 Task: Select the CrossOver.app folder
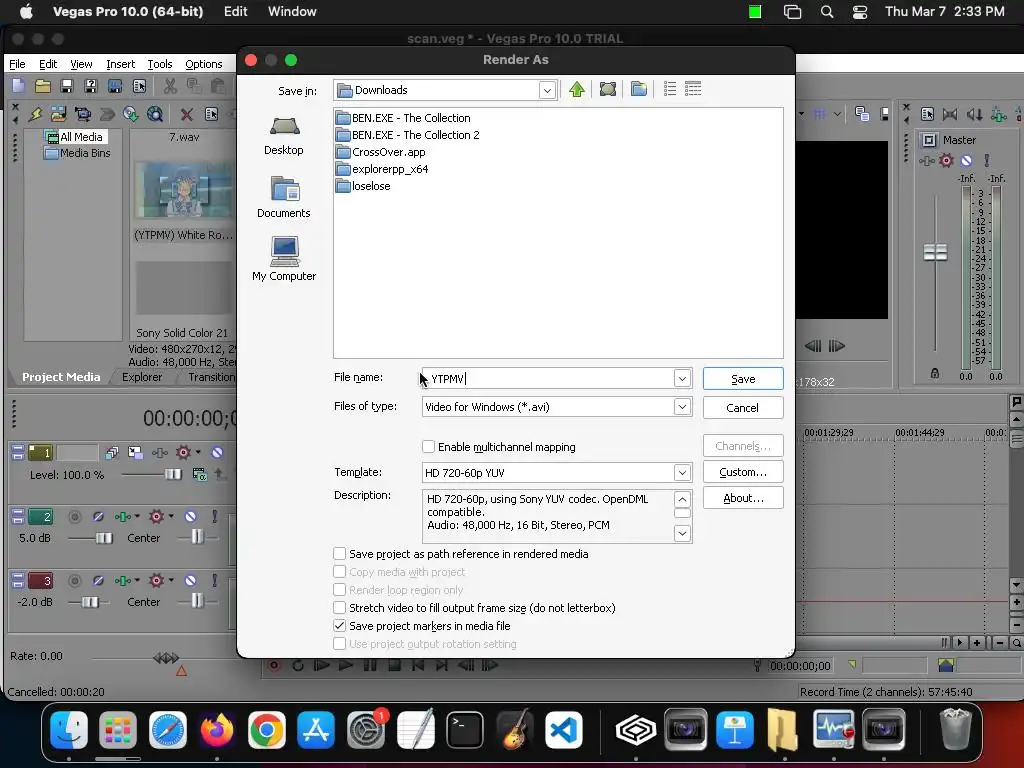381,152
